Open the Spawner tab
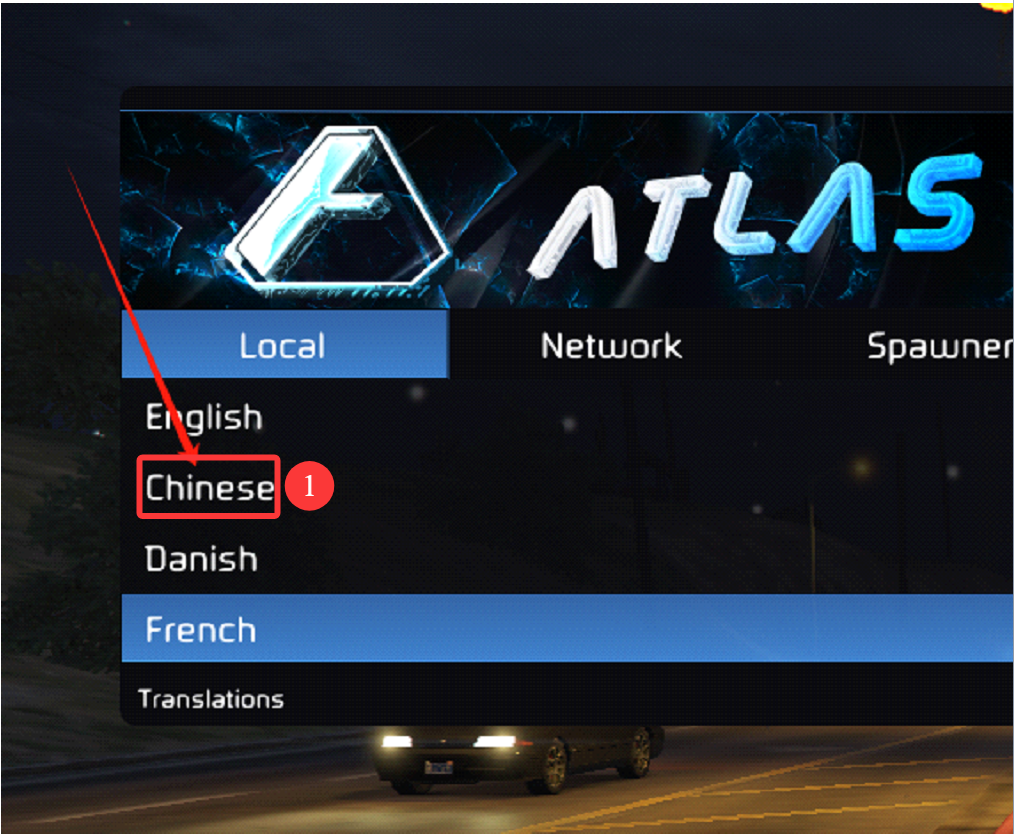Image resolution: width=1014 pixels, height=834 pixels. (x=940, y=346)
